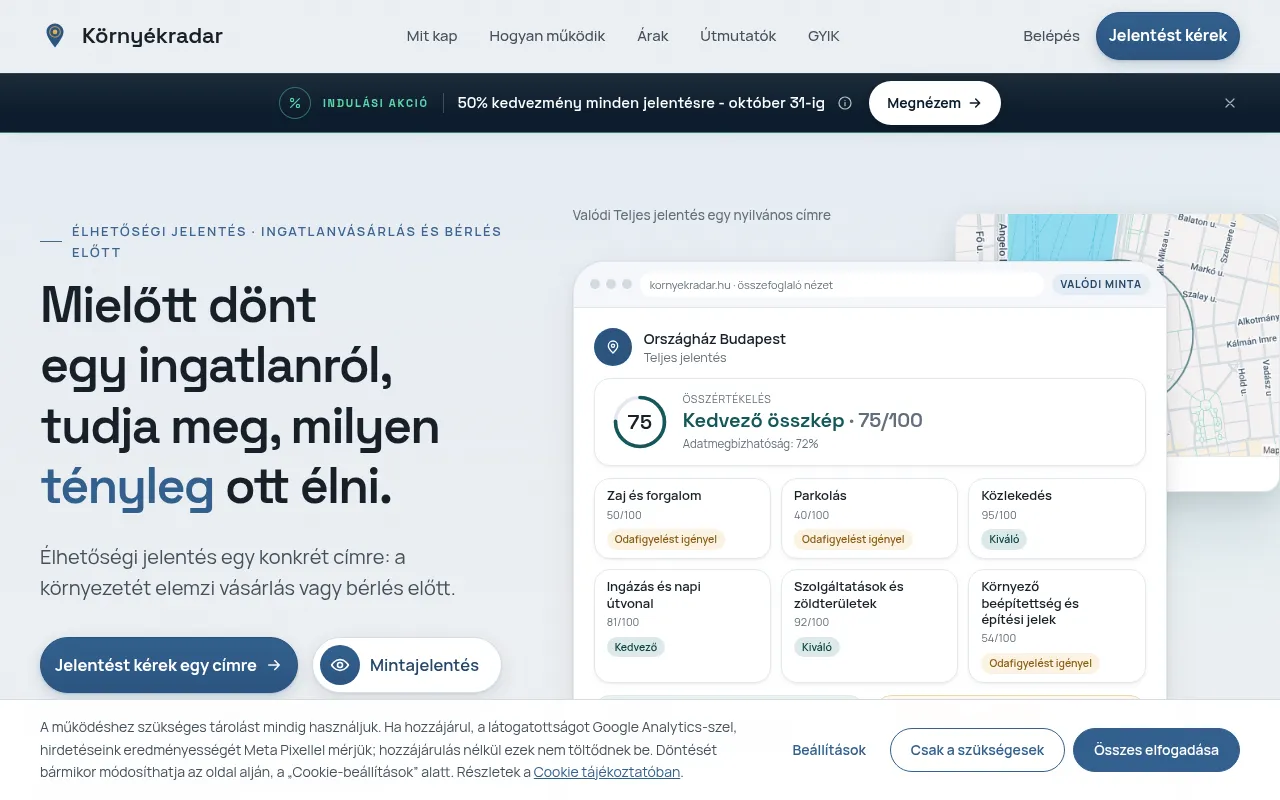1280x800 pixels.
Task: Click Jelentést kérek egy címre button
Action: pyautogui.click(x=169, y=665)
